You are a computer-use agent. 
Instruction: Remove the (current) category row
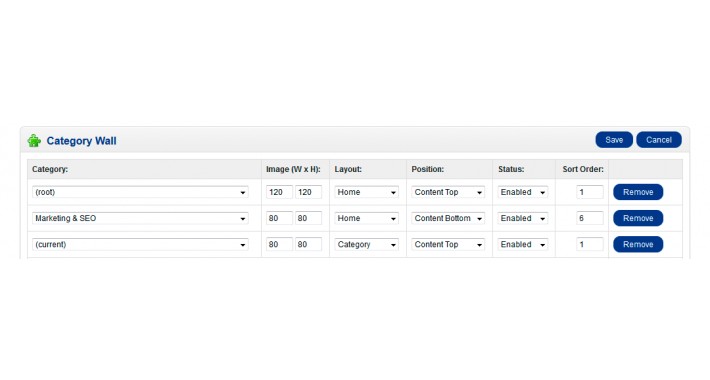coord(638,245)
